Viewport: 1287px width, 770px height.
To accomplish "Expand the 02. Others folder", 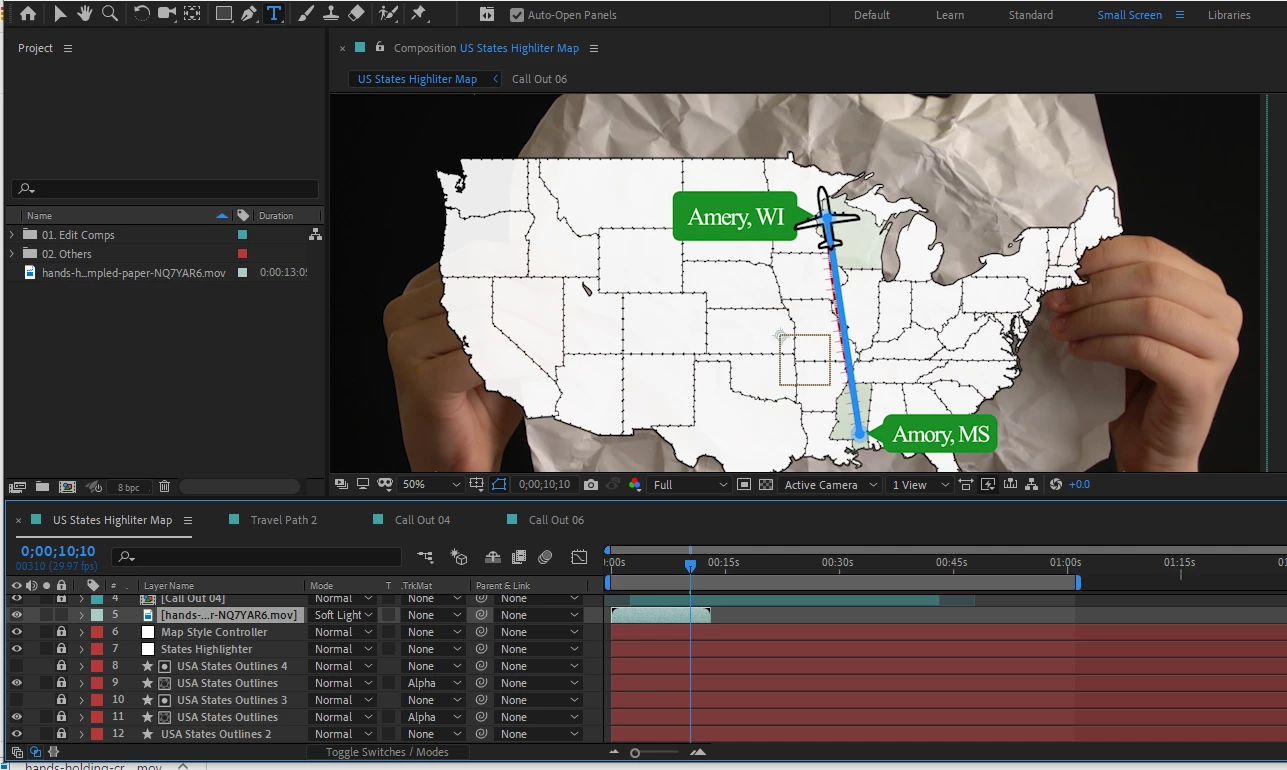I will 12,254.
